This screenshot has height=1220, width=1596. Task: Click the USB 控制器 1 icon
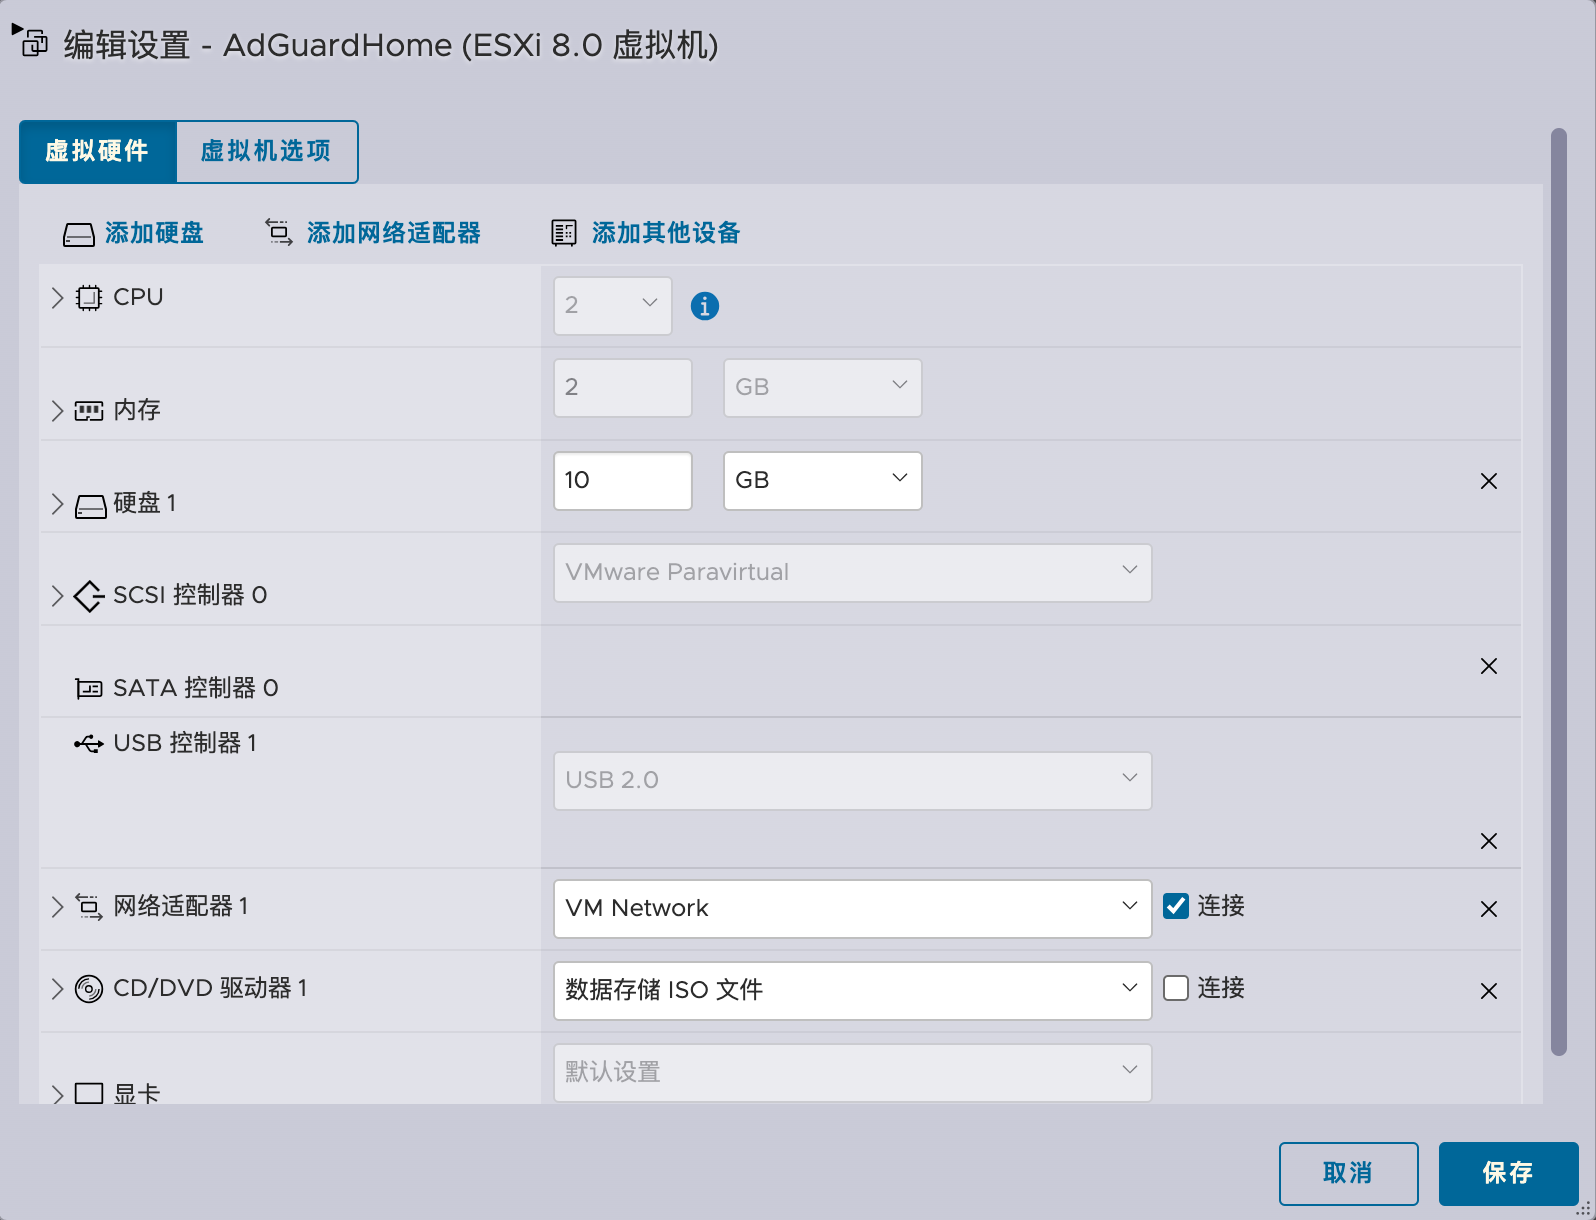(89, 744)
